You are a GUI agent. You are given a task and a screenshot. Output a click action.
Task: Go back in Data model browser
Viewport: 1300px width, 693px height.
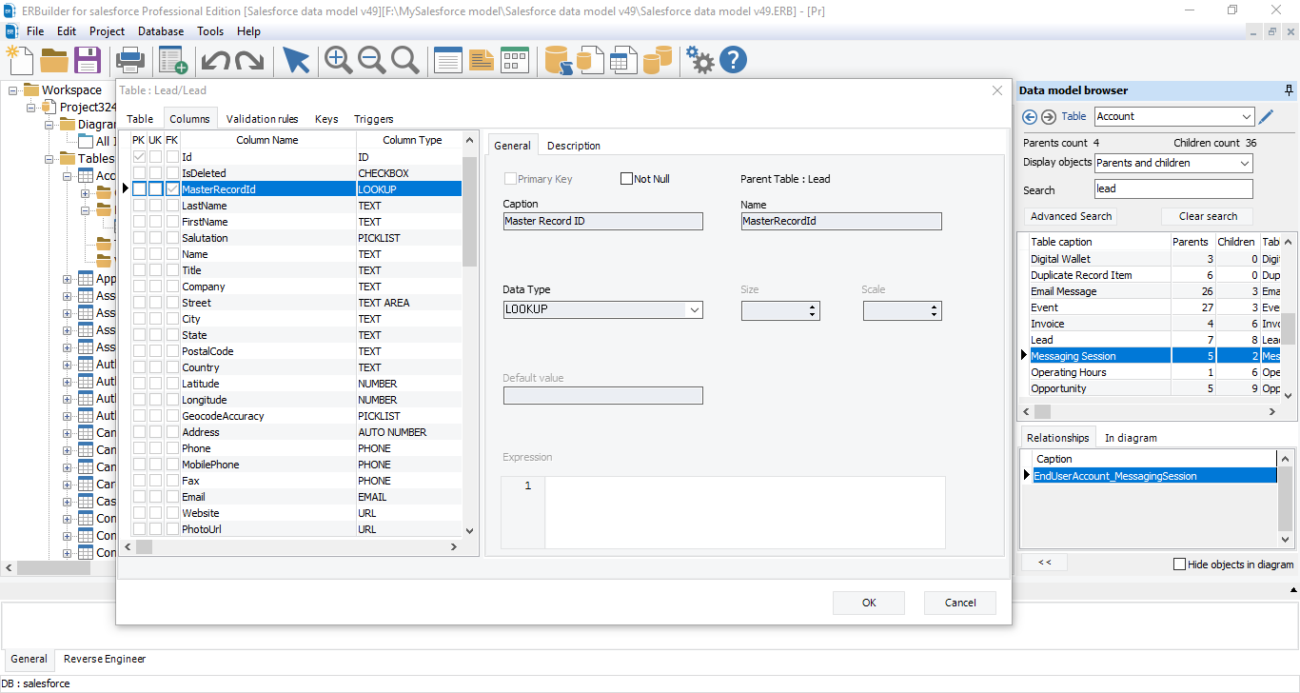[1030, 117]
